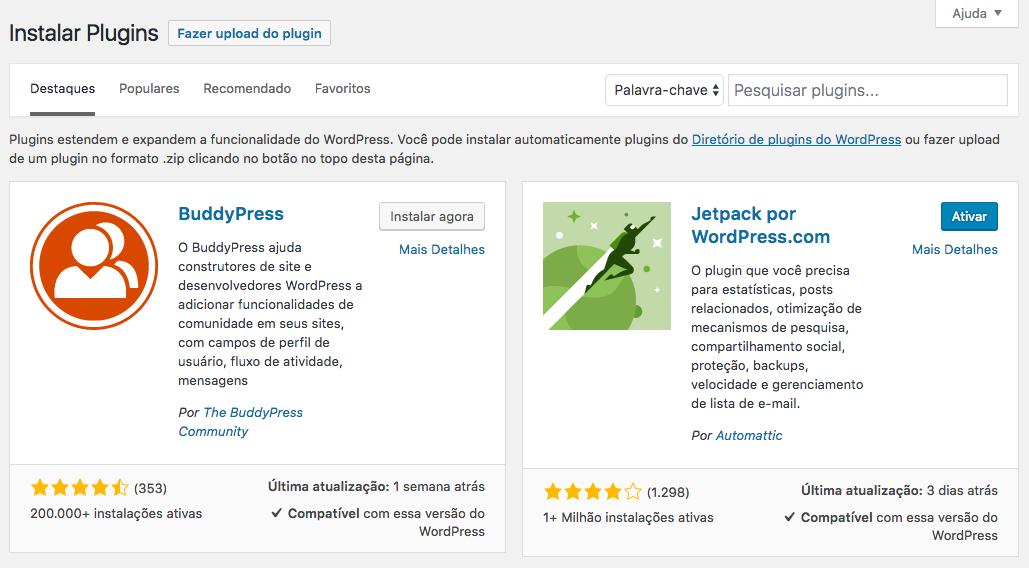Viewport: 1029px width, 568px height.
Task: Click the 200.000+ instalações ativas text
Action: [116, 514]
